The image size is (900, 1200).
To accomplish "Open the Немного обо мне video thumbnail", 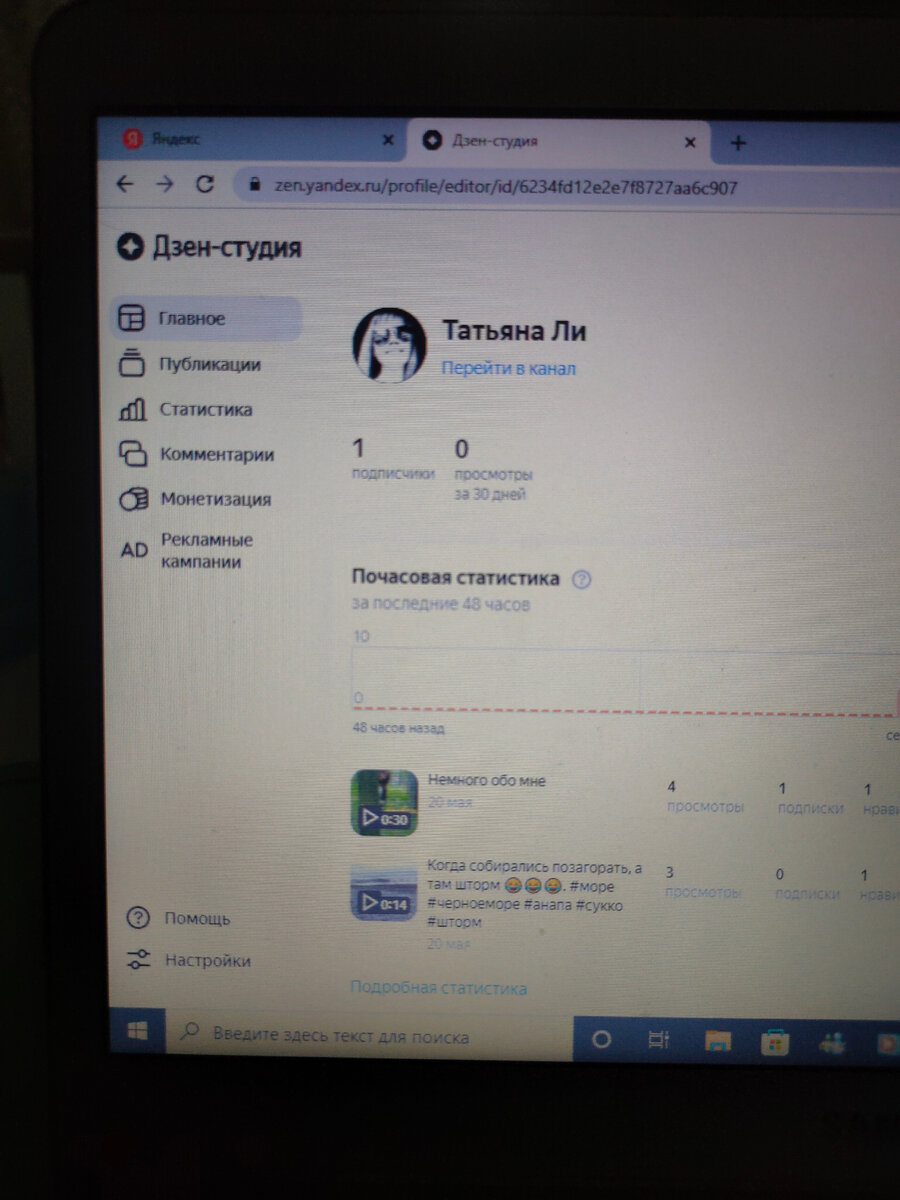I will [x=384, y=802].
